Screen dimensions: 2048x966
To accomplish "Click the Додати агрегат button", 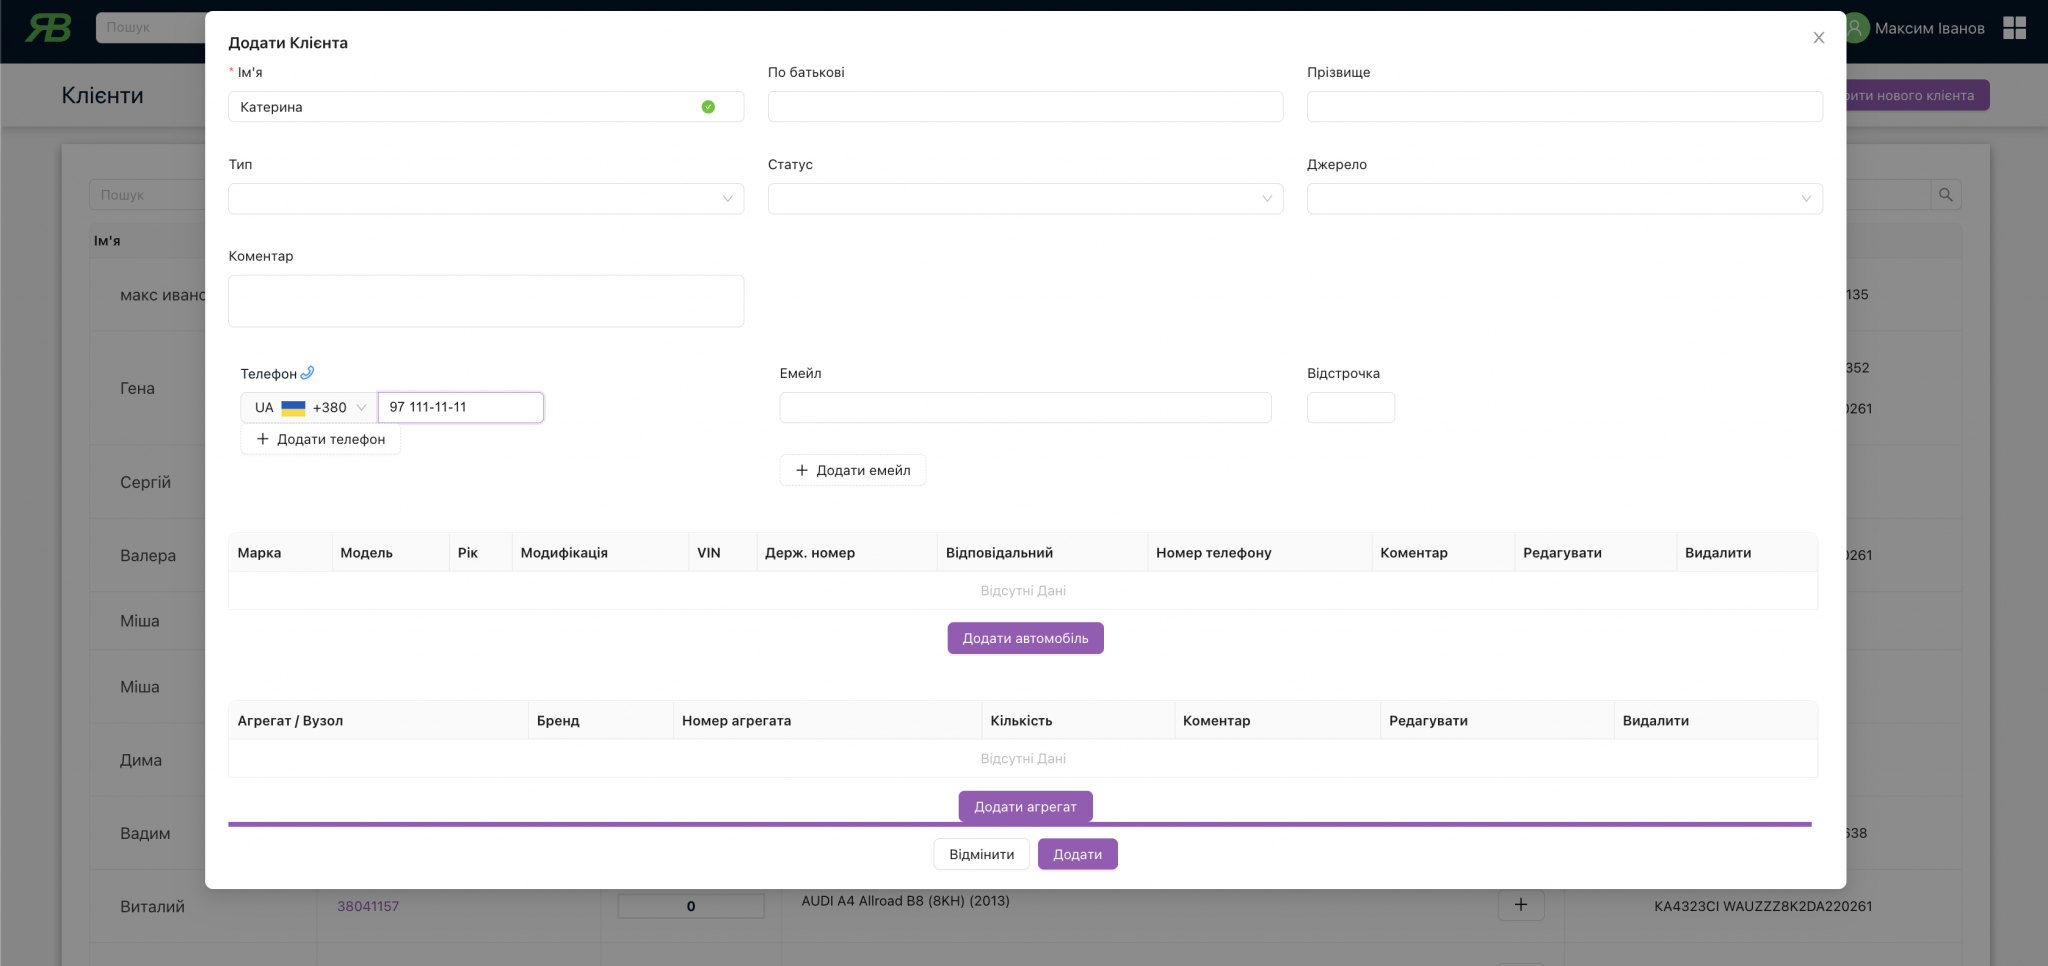I will (x=1025, y=807).
